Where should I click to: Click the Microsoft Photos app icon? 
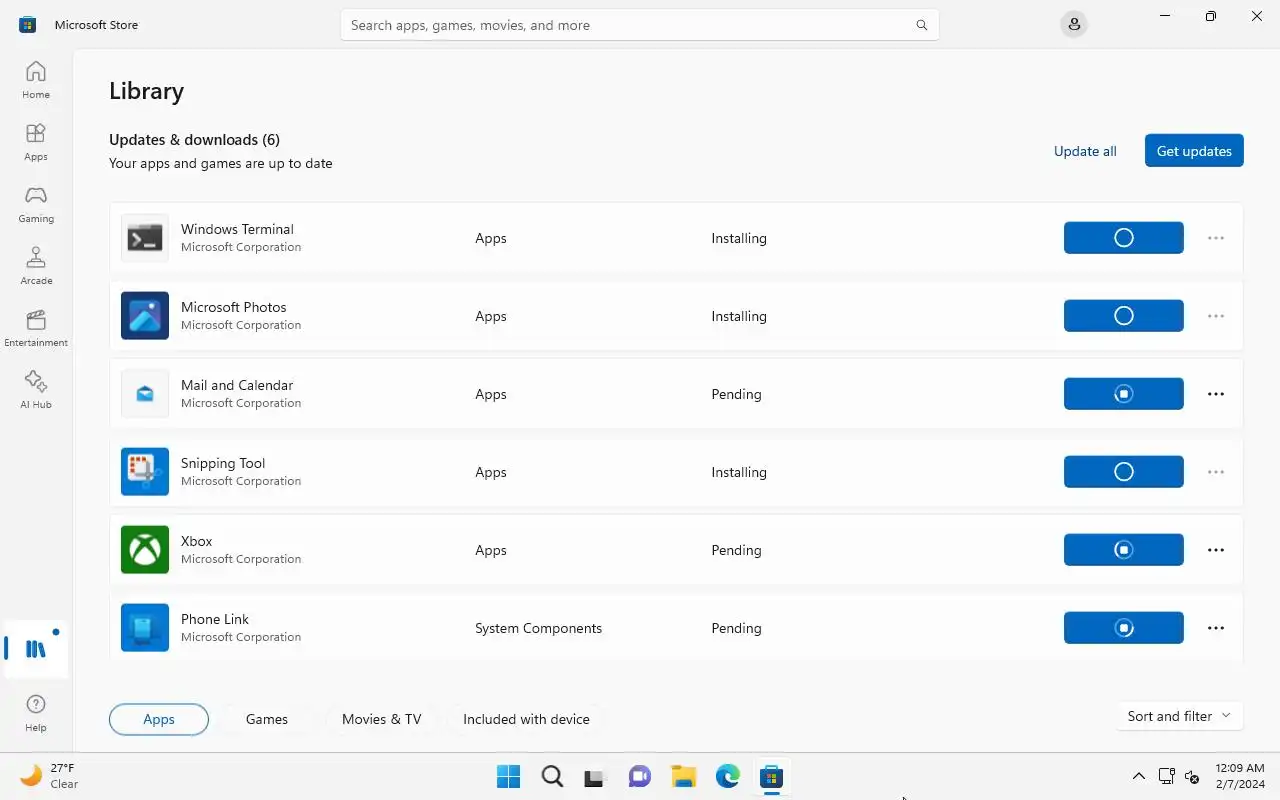[145, 316]
